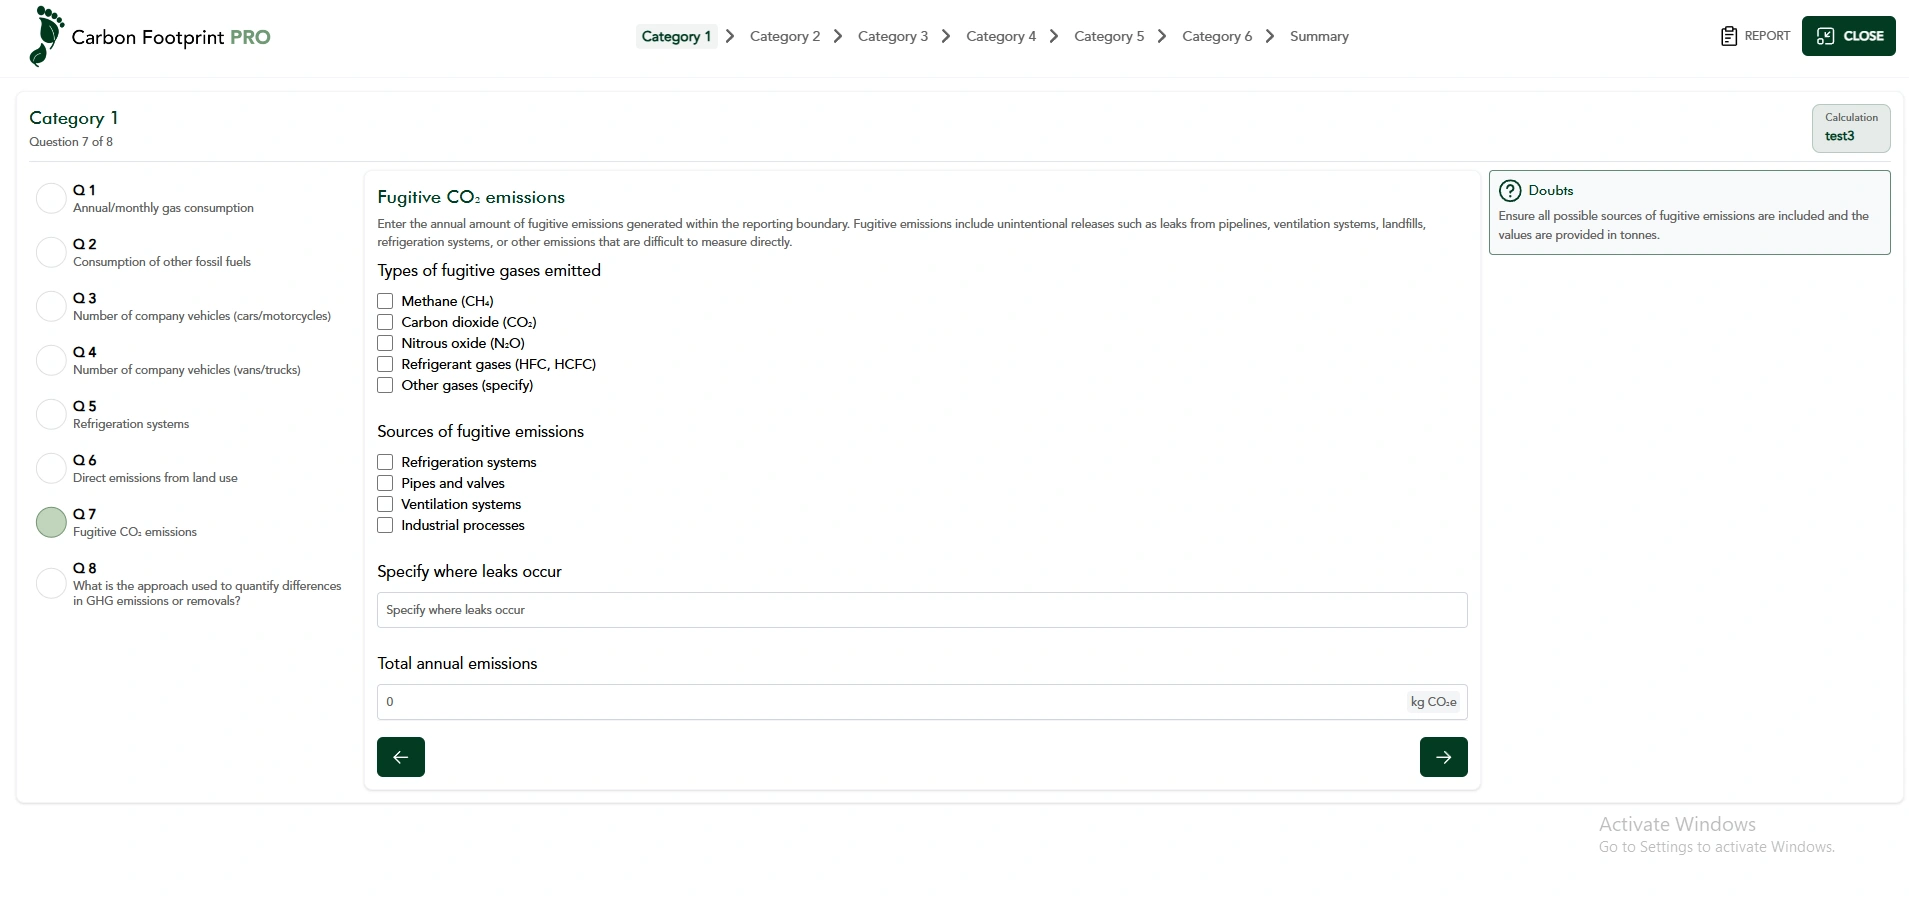Image resolution: width=1909 pixels, height=900 pixels.
Task: Select the Q5 Refrigeration systems step circle
Action: [51, 414]
